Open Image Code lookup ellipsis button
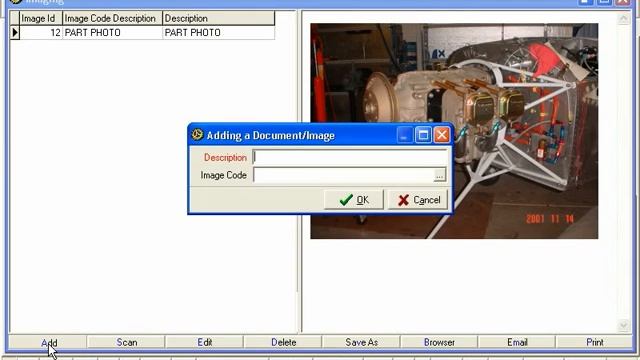640x360 pixels. click(440, 176)
